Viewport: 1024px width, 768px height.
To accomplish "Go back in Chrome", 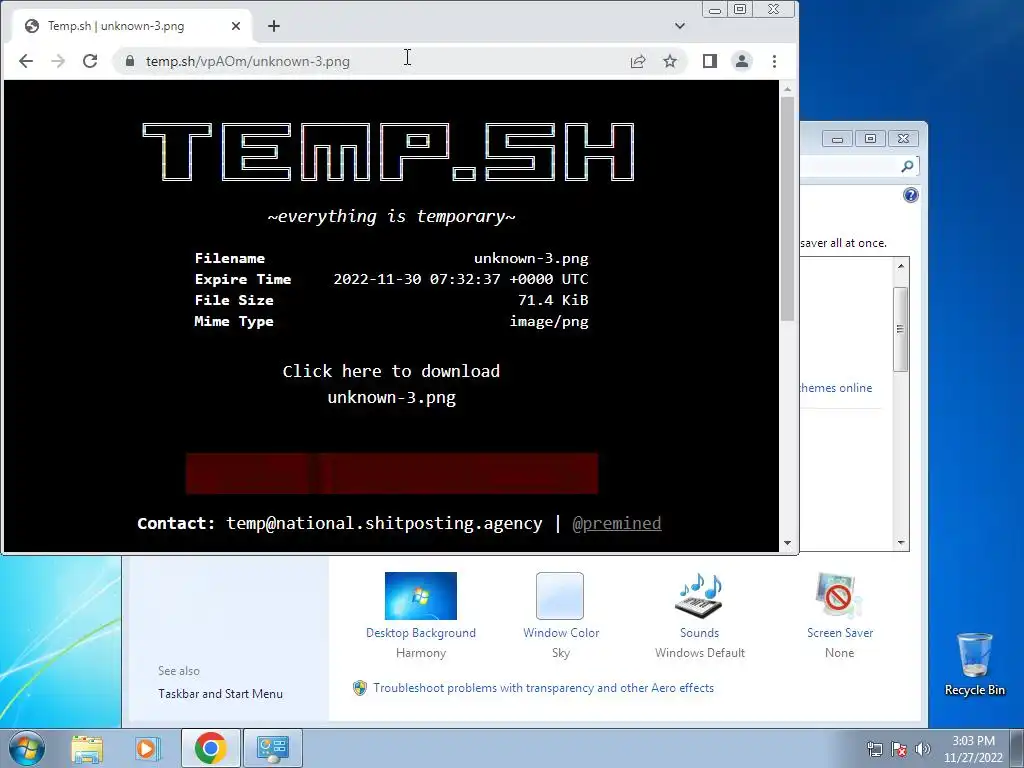I will pos(25,61).
